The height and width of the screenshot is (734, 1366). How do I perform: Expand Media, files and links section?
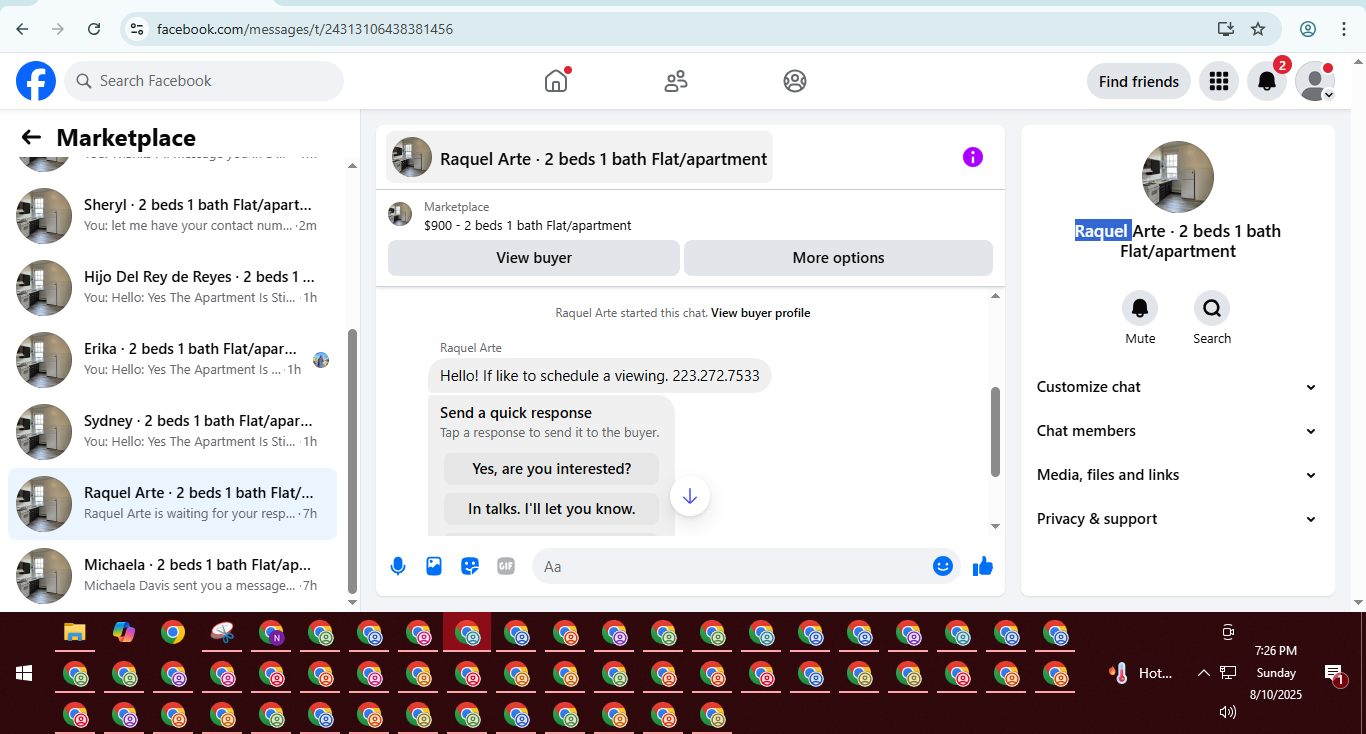point(1177,475)
